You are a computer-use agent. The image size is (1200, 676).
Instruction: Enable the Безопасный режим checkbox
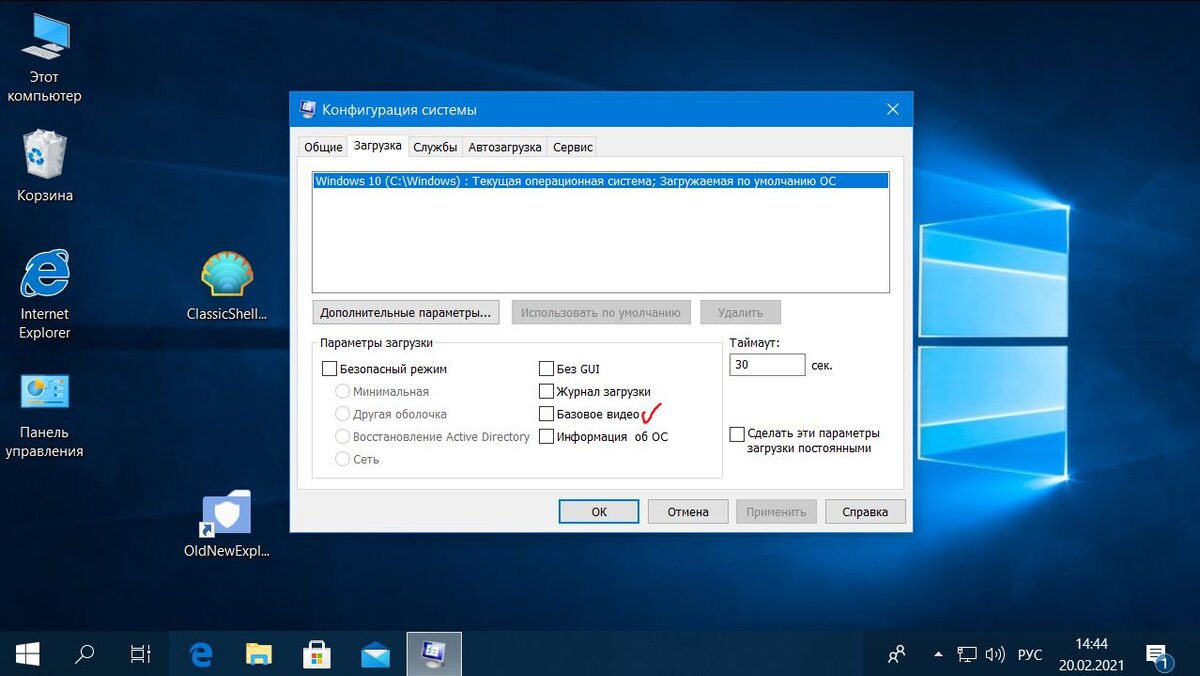(x=330, y=369)
